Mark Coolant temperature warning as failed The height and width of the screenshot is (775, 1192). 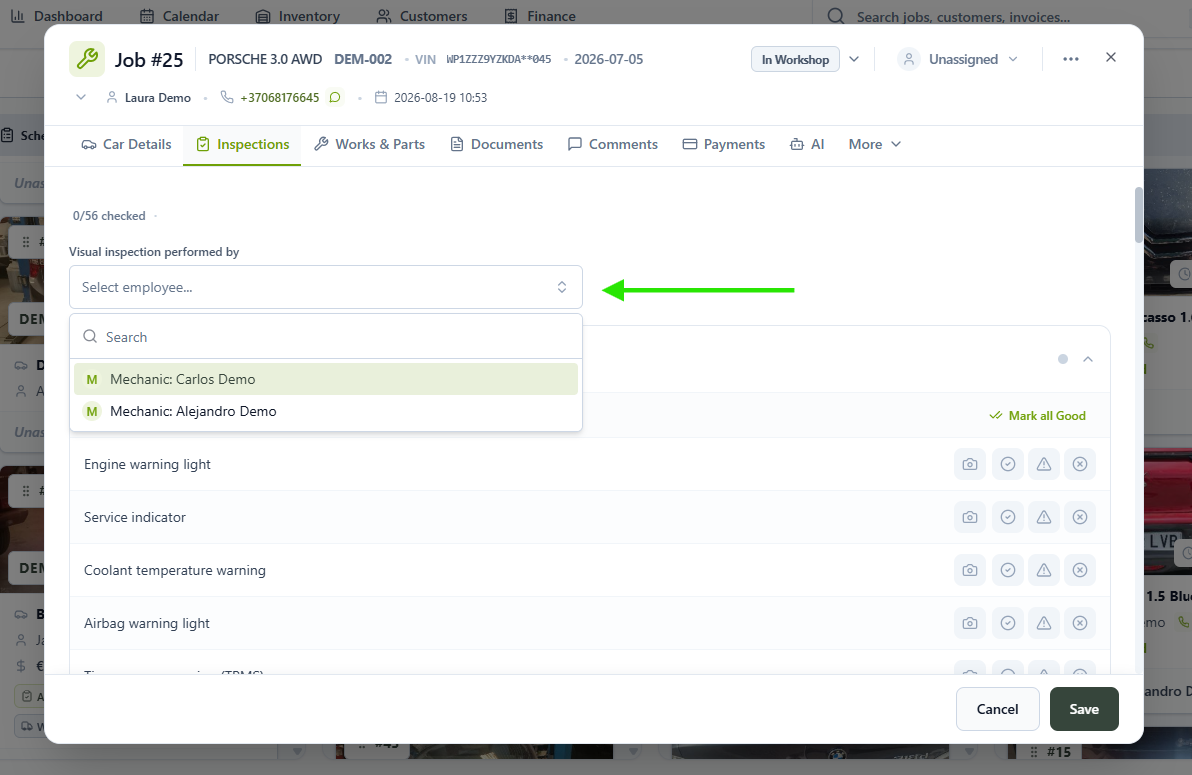pyautogui.click(x=1079, y=570)
